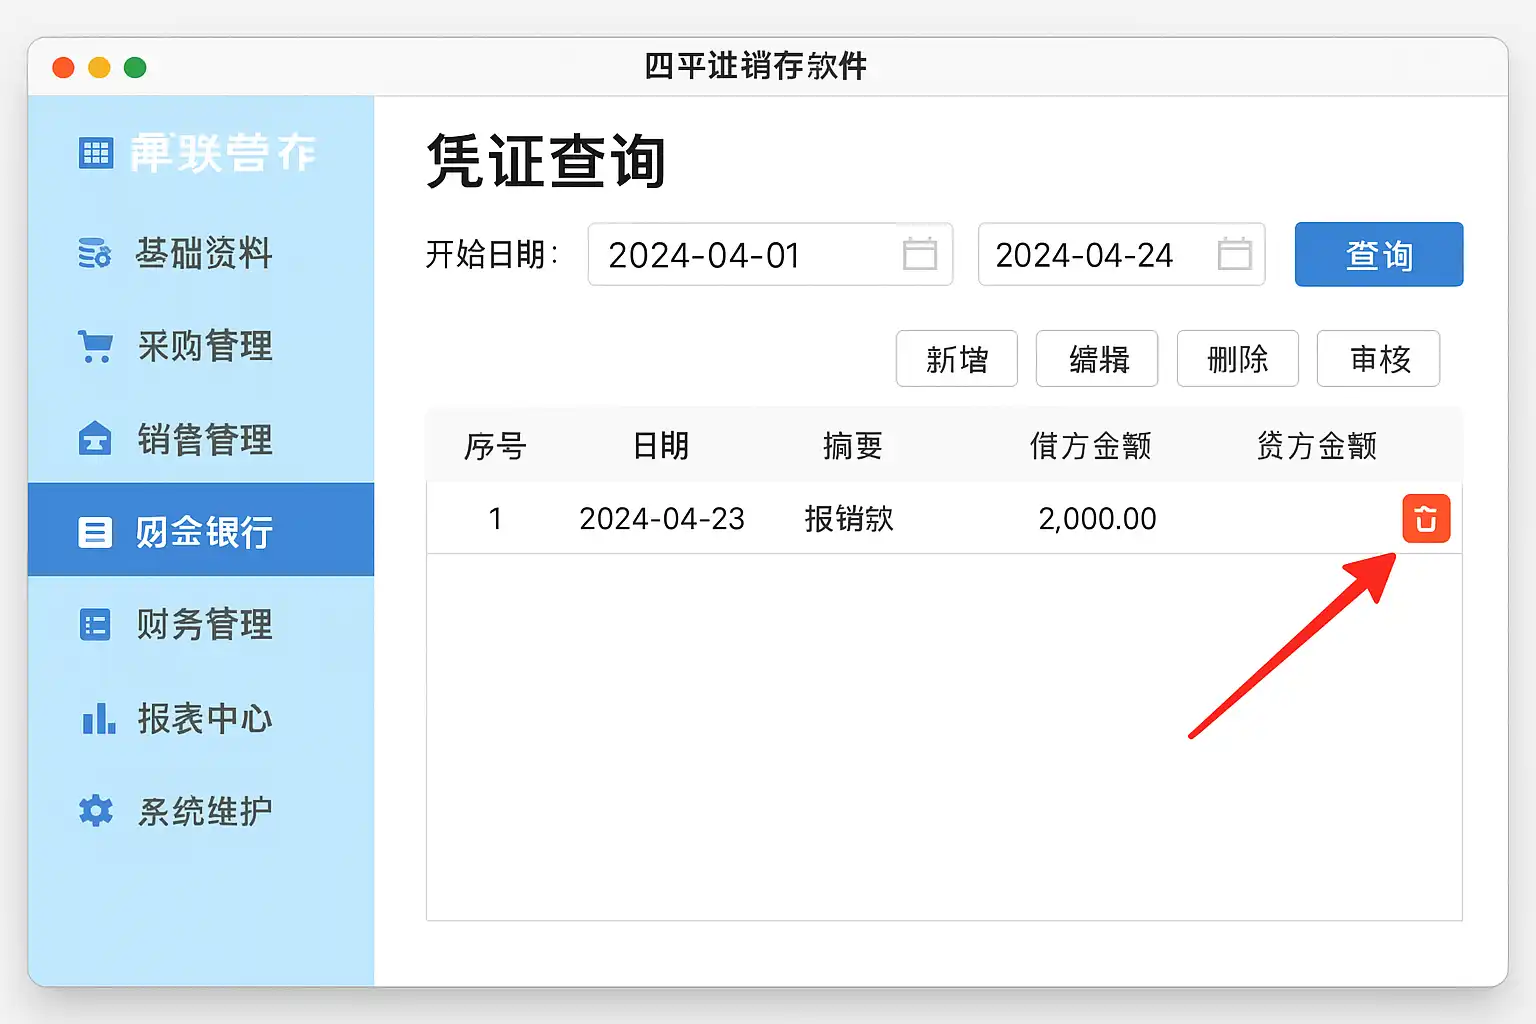Click the 删除 button above the table
The height and width of the screenshot is (1024, 1536).
click(1237, 359)
